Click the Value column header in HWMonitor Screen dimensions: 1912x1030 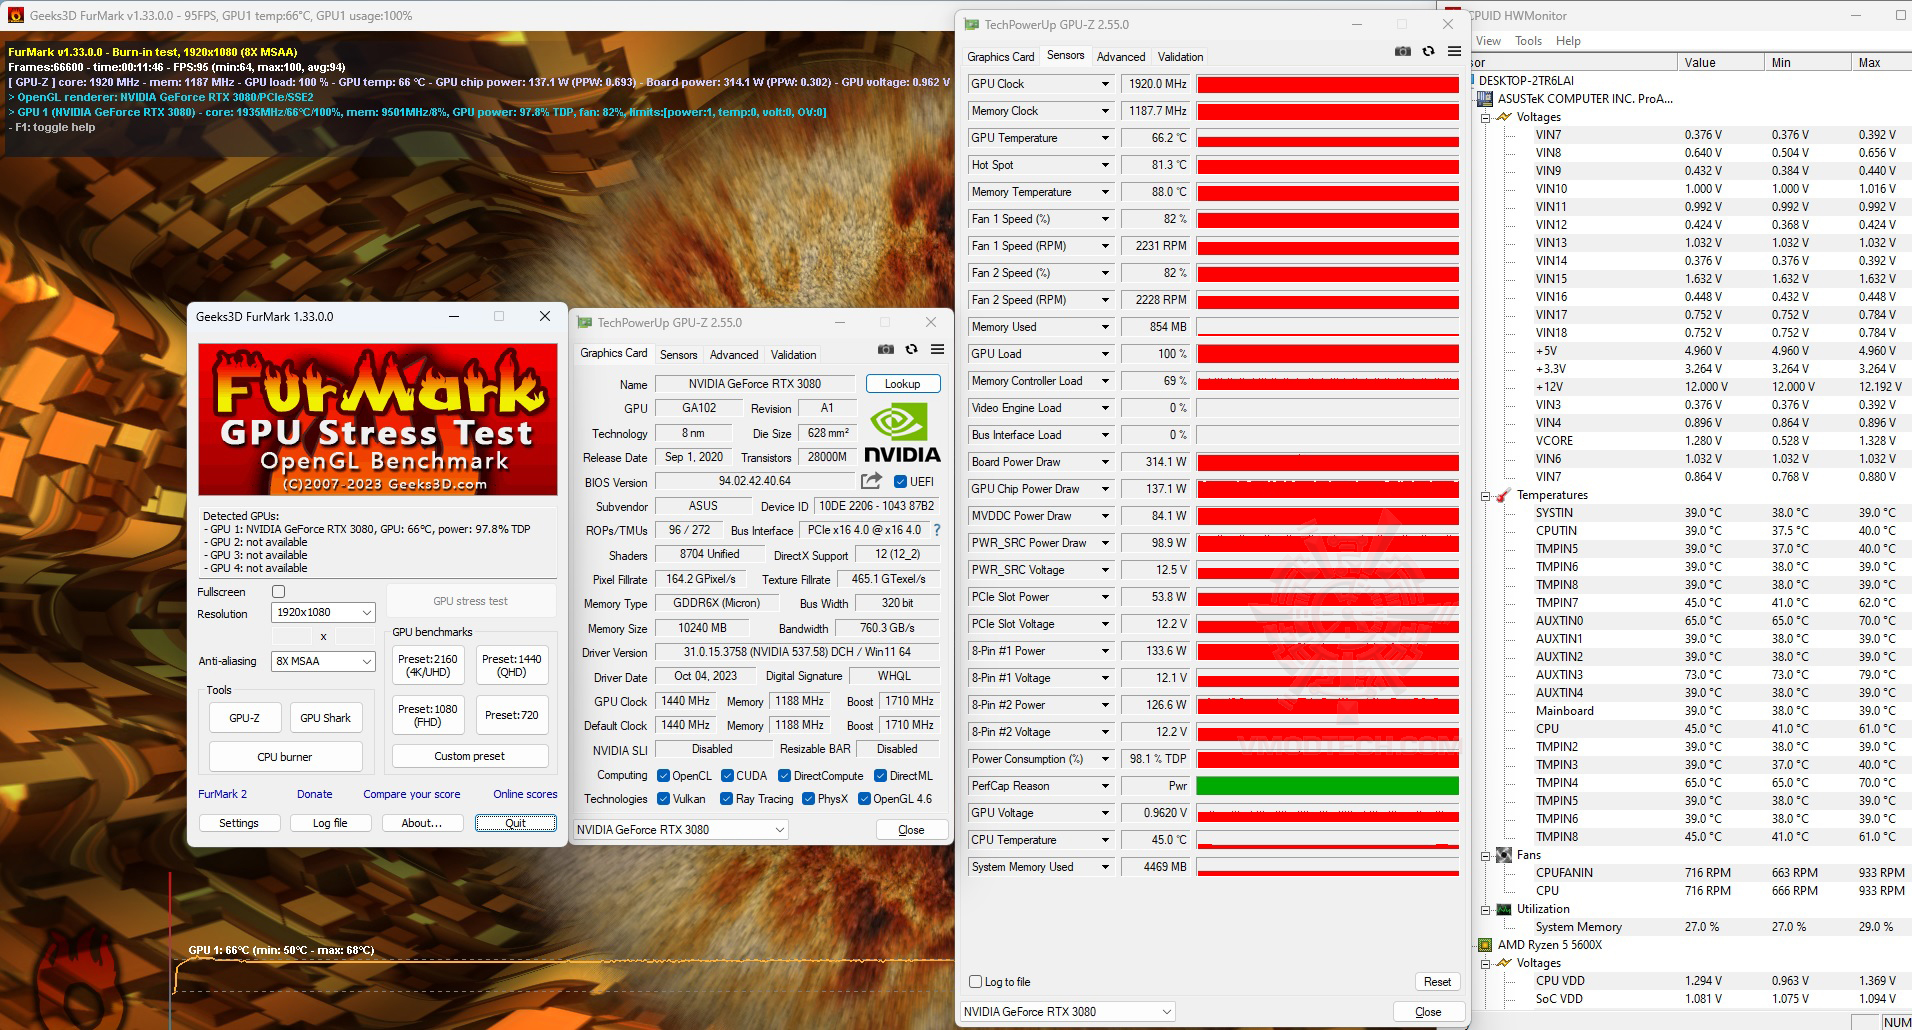(x=1720, y=62)
